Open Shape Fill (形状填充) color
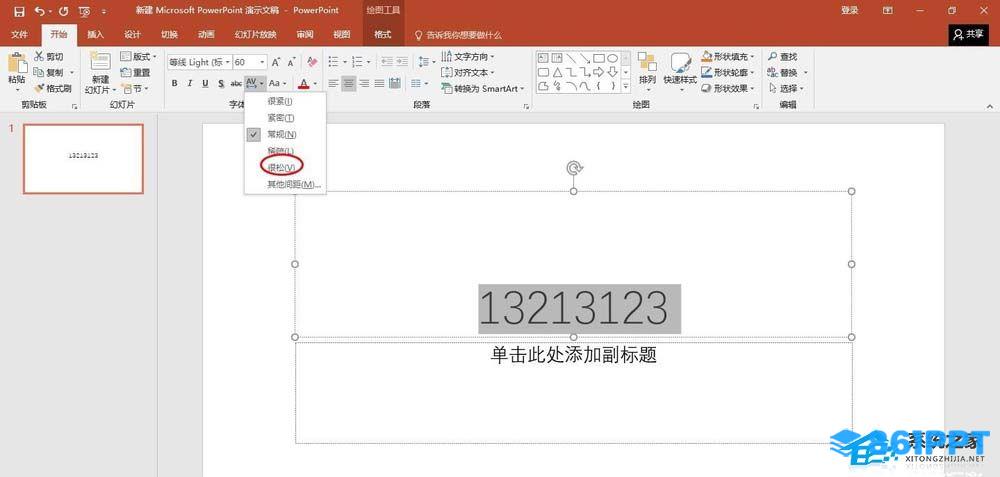This screenshot has height=477, width=1000. click(x=728, y=57)
